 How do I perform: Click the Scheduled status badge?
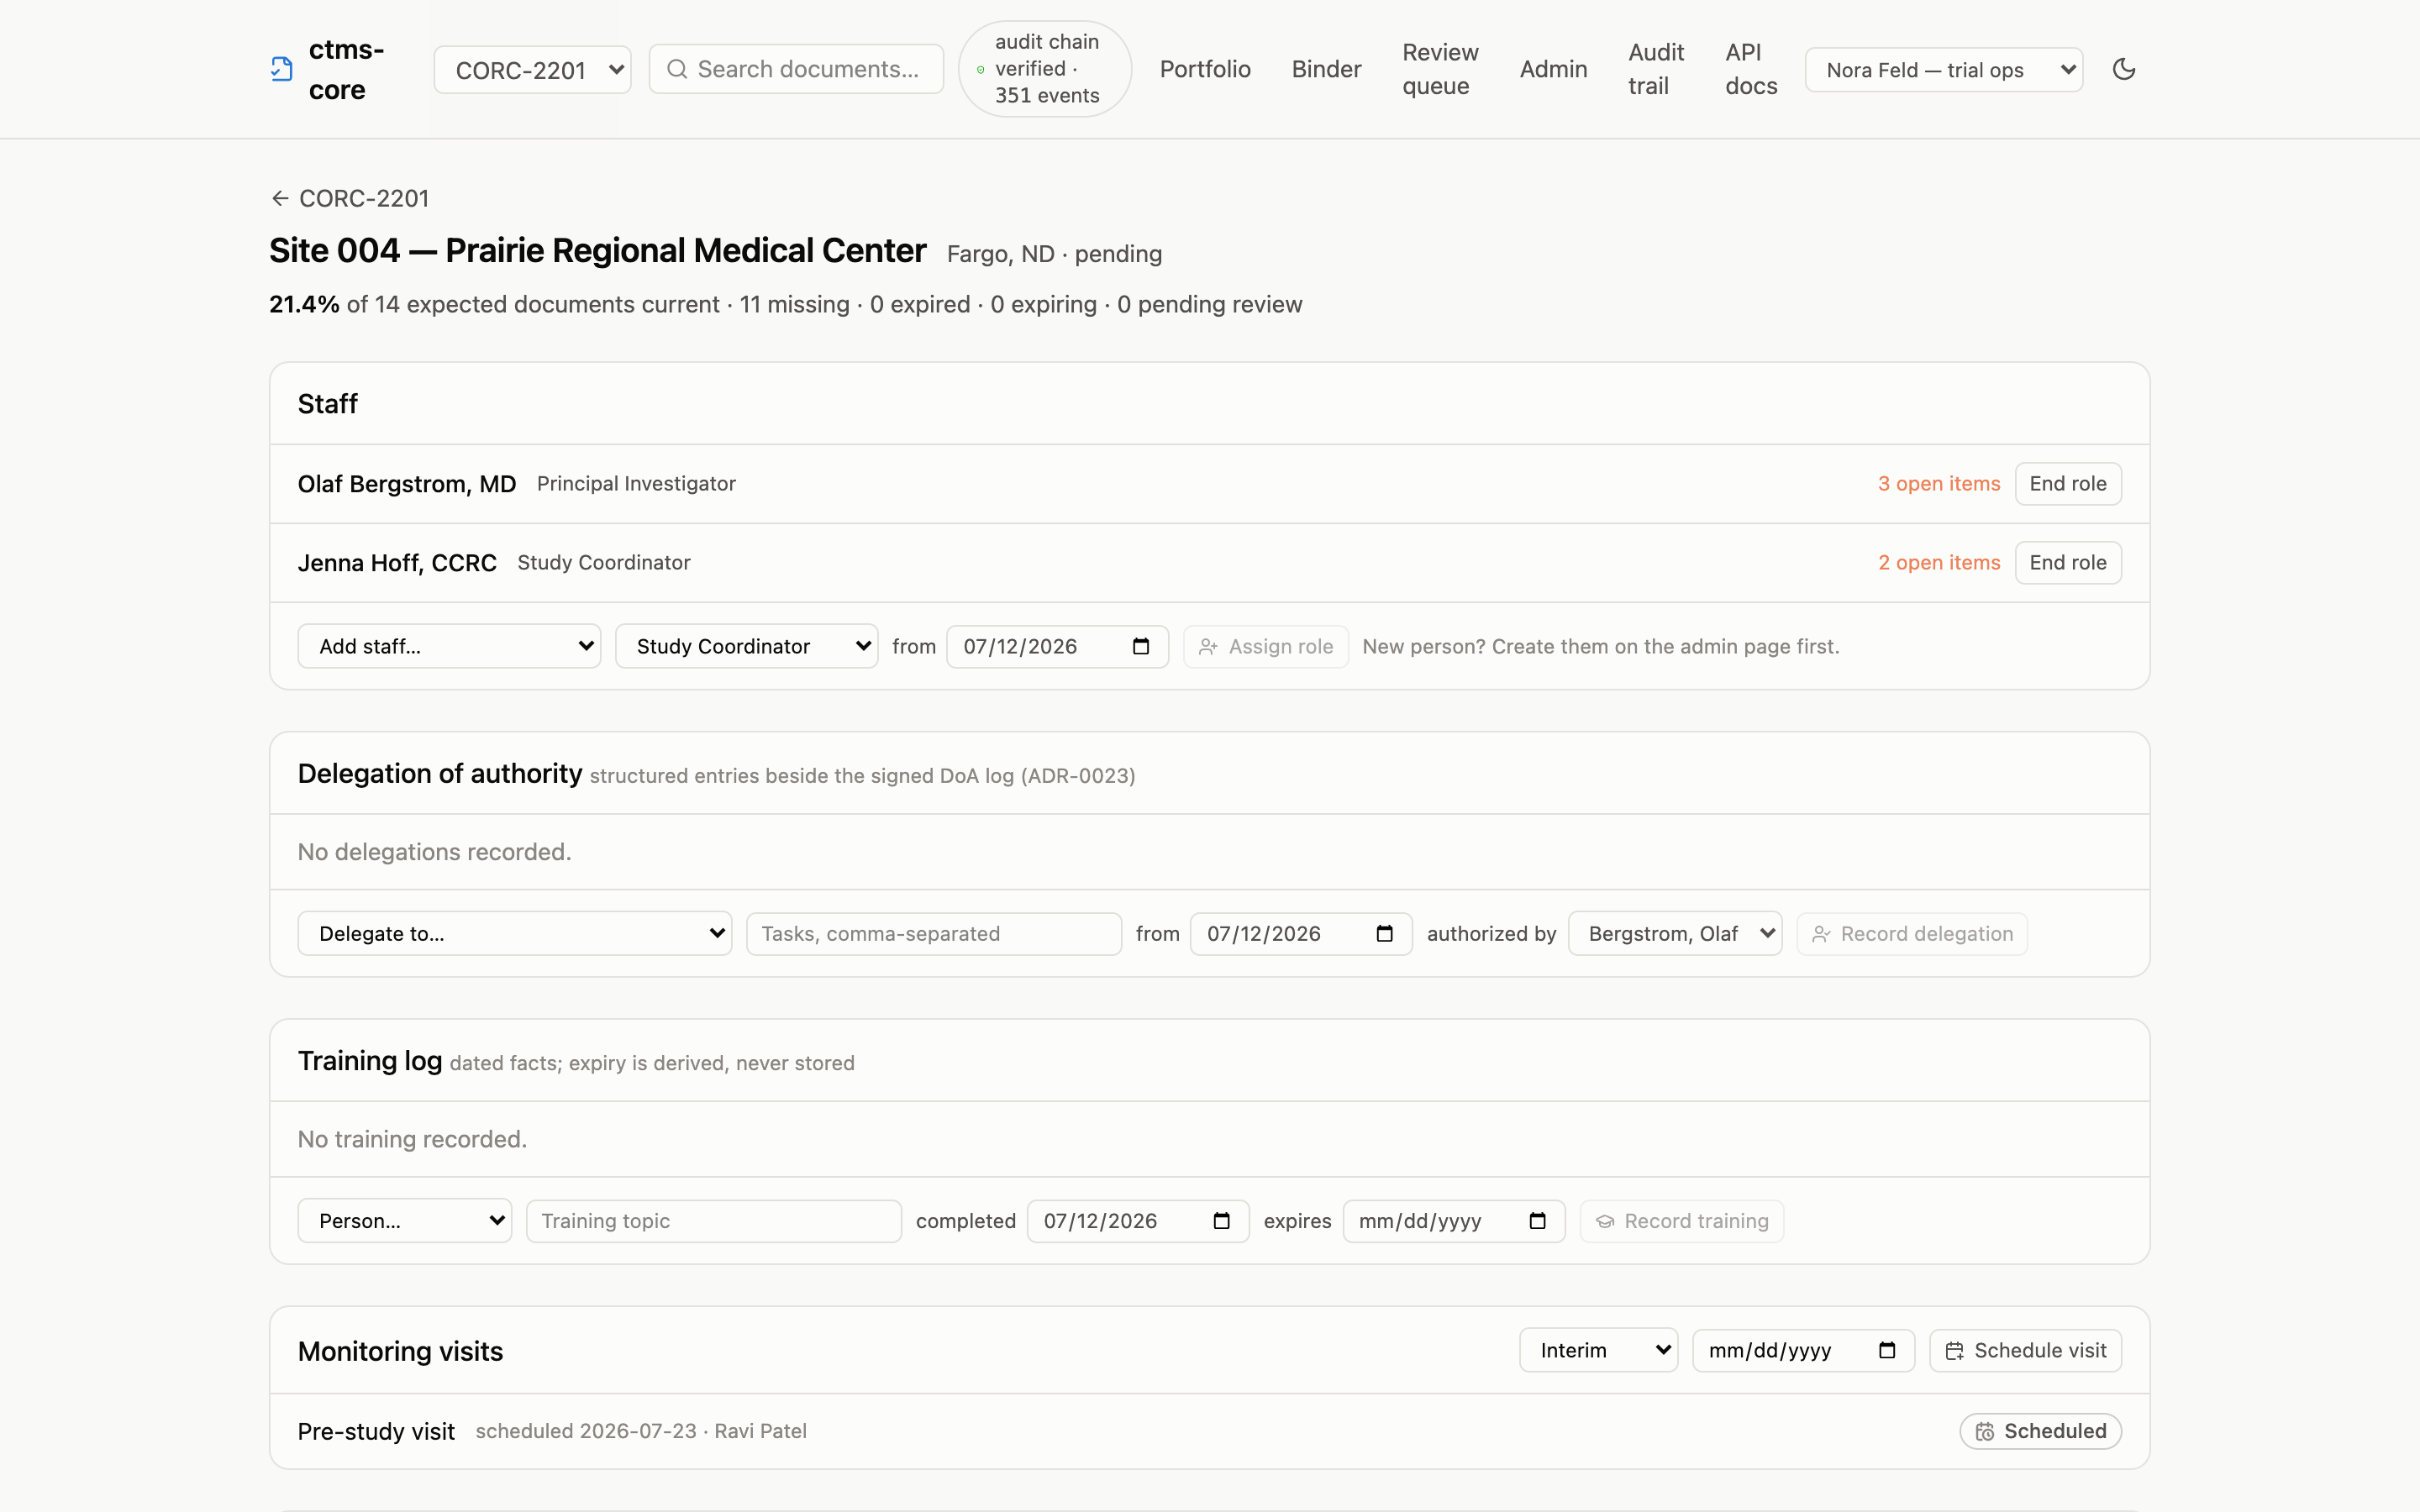pyautogui.click(x=2041, y=1431)
